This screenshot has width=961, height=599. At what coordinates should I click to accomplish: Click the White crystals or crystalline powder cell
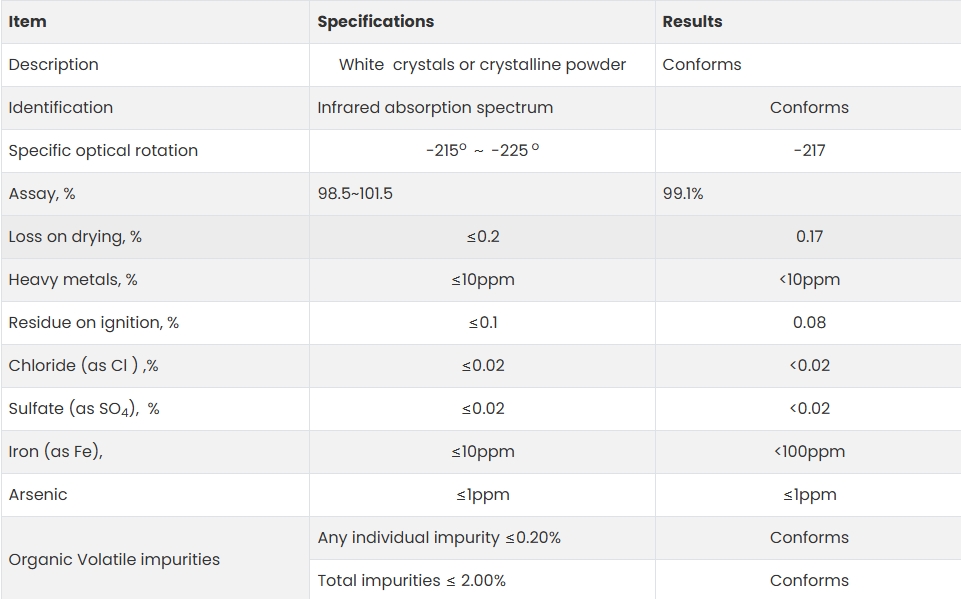click(482, 64)
